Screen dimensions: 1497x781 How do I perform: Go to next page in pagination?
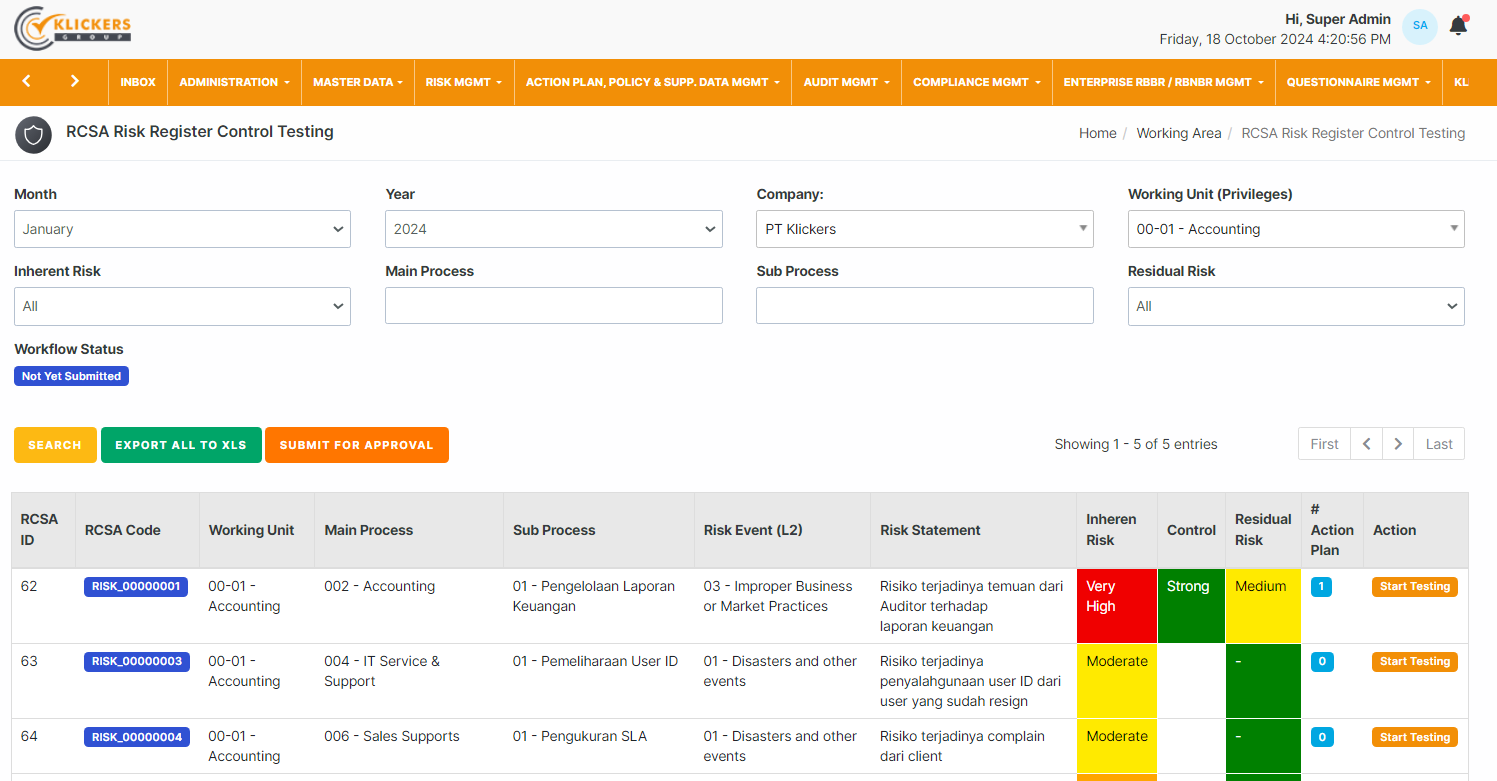pyautogui.click(x=1398, y=444)
